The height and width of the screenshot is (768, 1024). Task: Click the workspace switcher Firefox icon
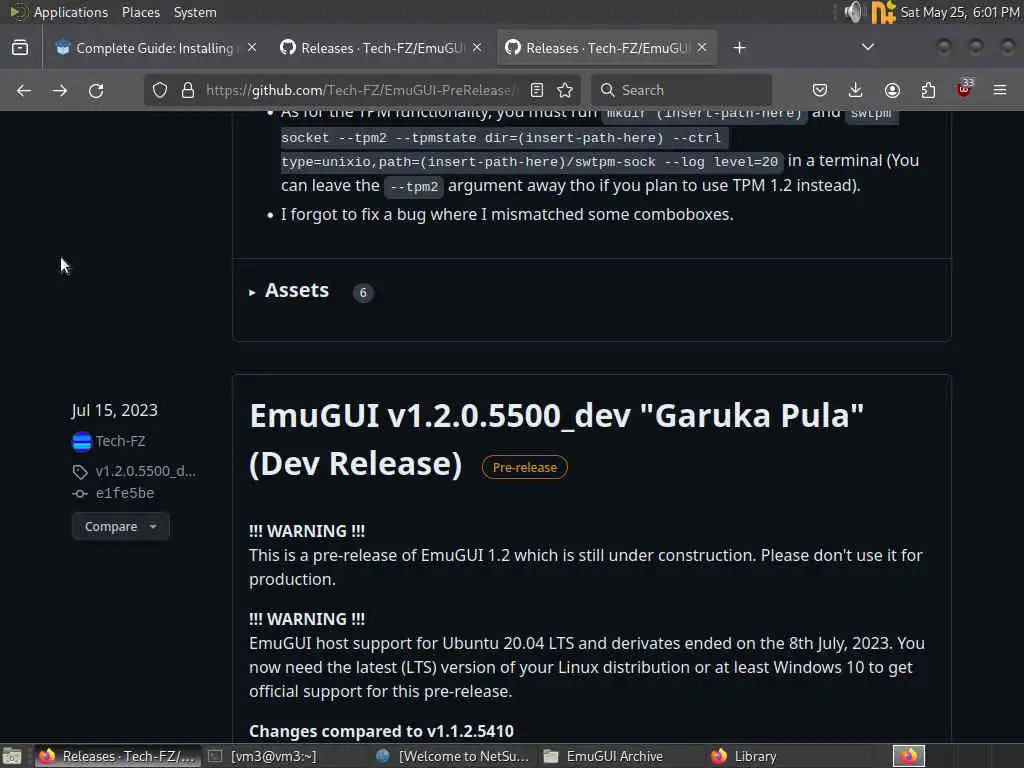point(908,756)
